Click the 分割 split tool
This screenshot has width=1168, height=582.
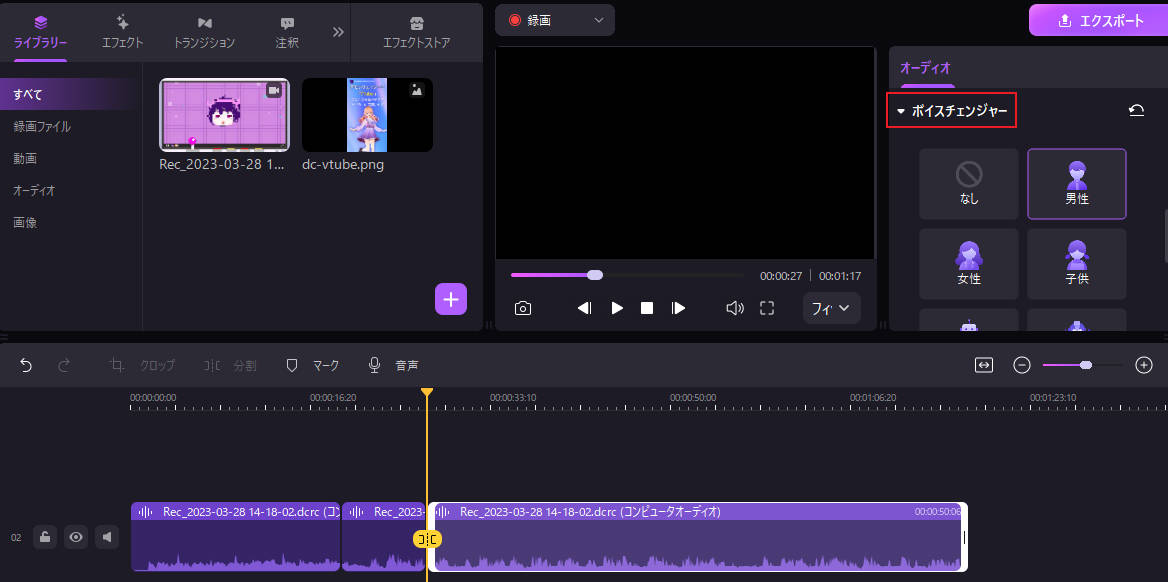[x=229, y=365]
